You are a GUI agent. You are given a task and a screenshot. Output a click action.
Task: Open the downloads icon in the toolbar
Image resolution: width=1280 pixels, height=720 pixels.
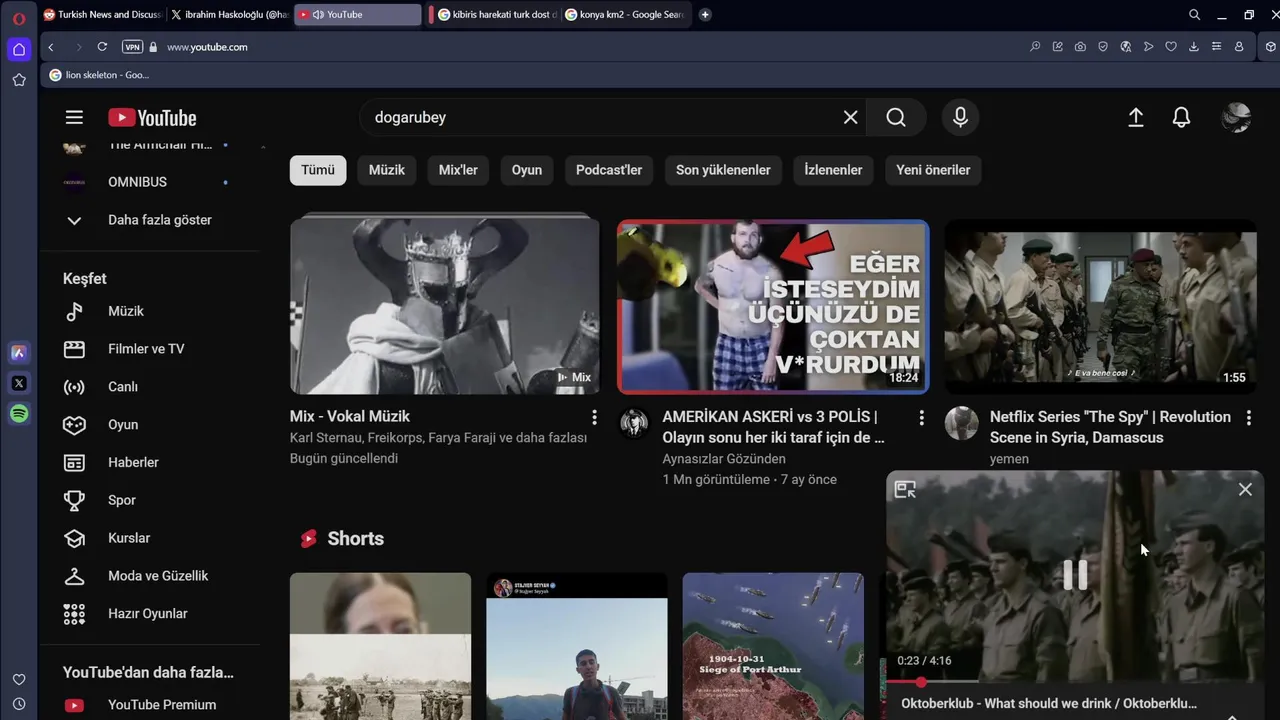1194,47
